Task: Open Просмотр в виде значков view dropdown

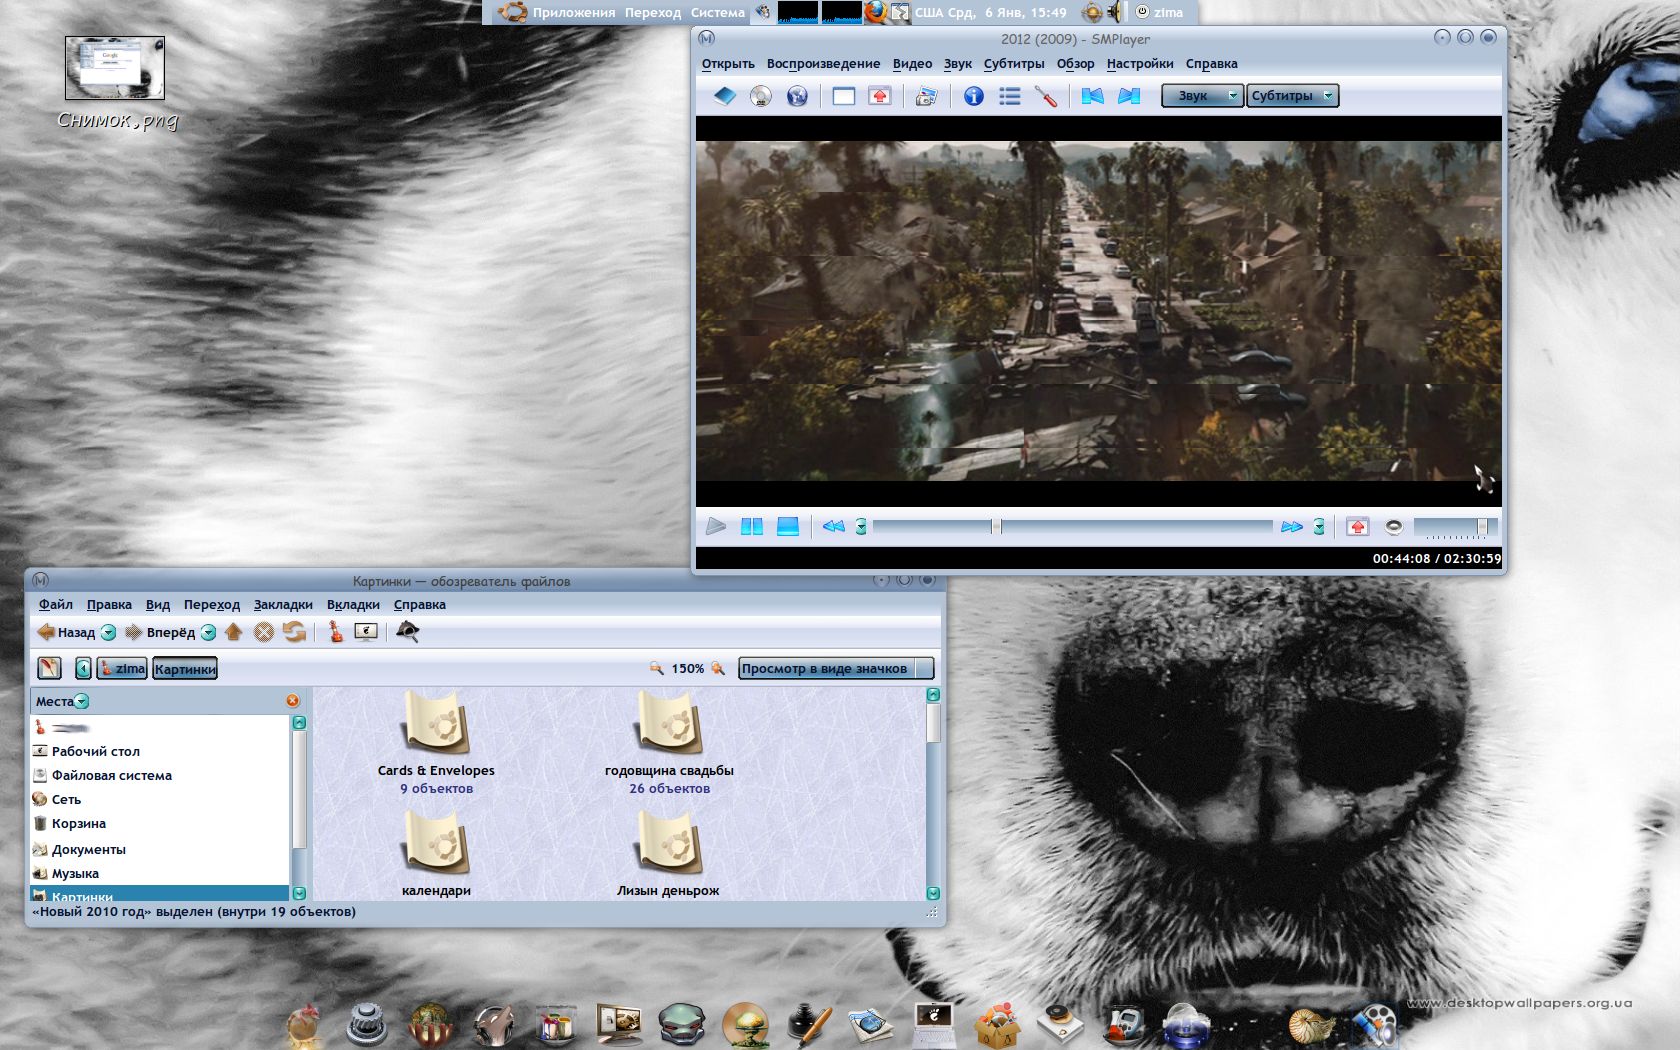Action: (836, 668)
